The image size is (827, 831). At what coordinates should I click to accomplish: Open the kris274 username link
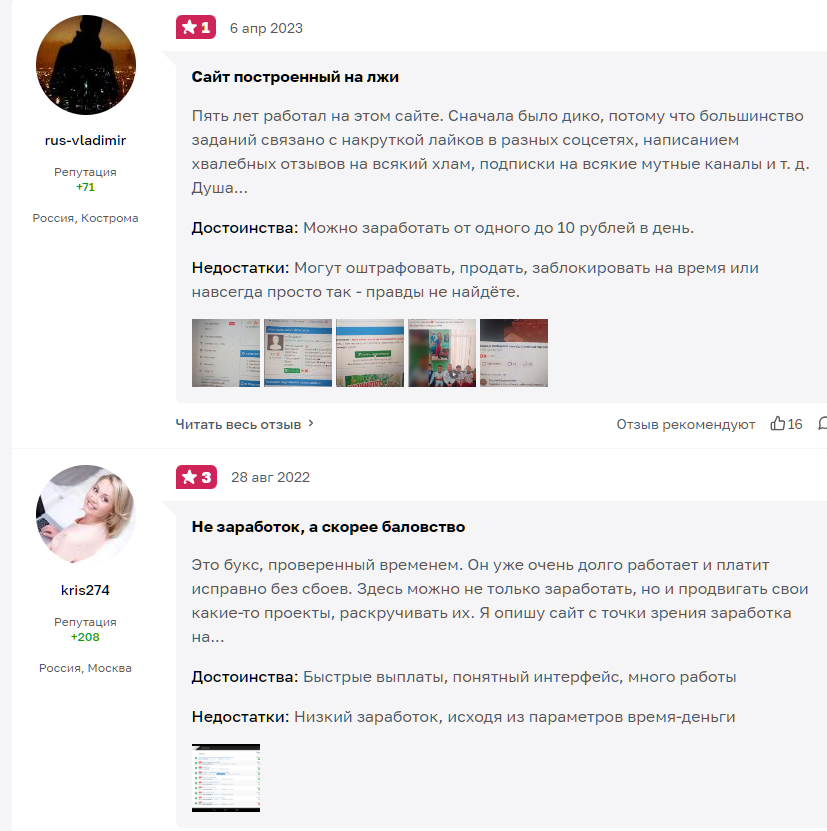[x=85, y=590]
